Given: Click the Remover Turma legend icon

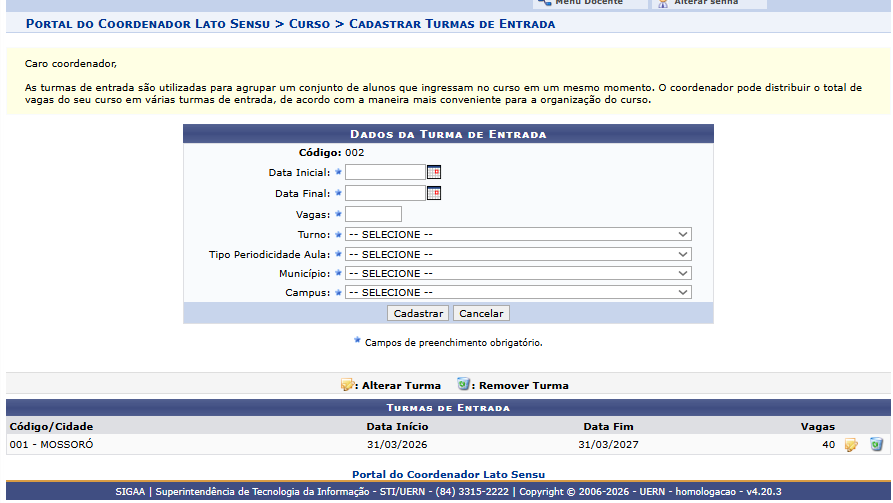Looking at the screenshot, I should (464, 384).
